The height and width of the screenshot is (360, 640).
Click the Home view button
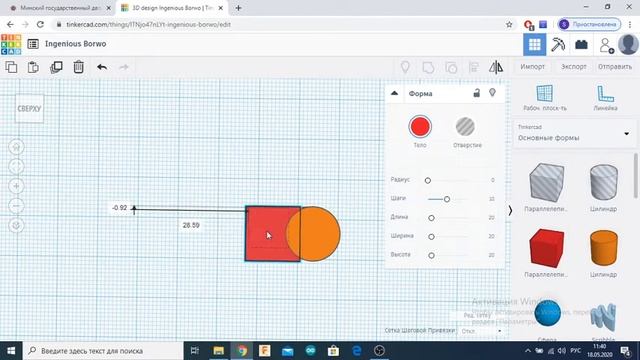pos(16,147)
